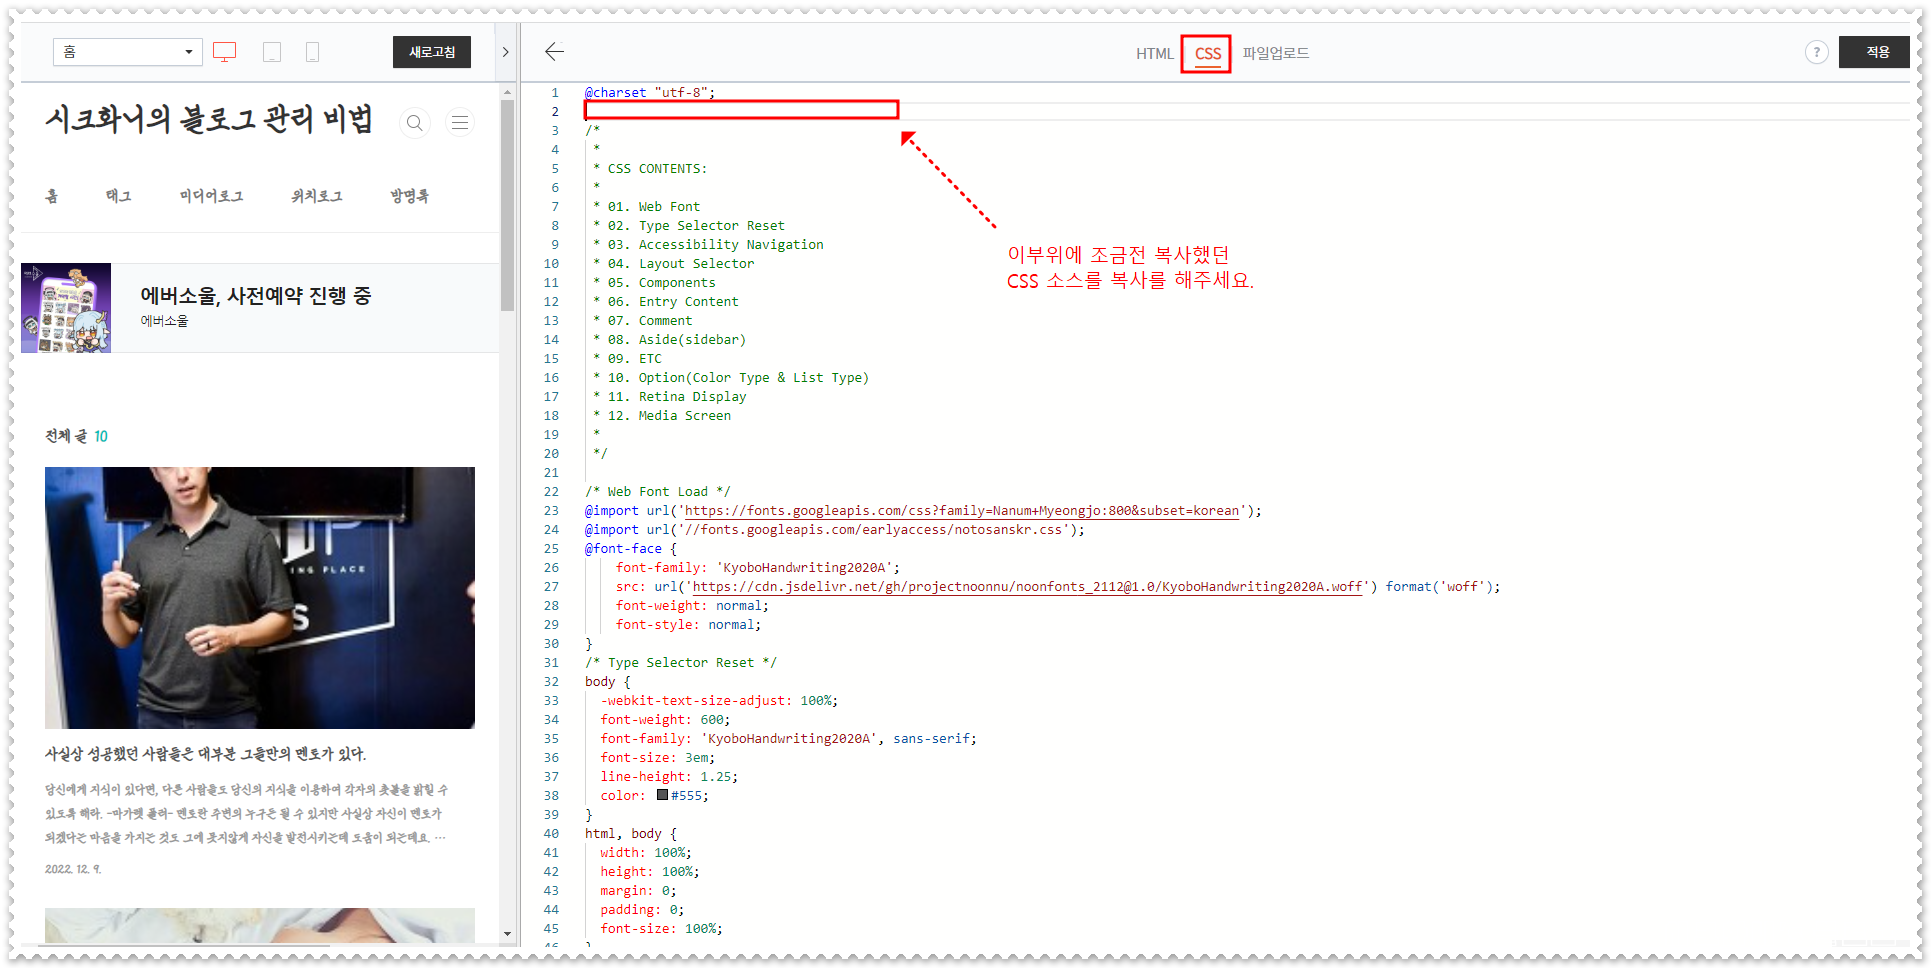The height and width of the screenshot is (968, 1931).
Task: Switch to the CSS tab
Action: [1207, 54]
